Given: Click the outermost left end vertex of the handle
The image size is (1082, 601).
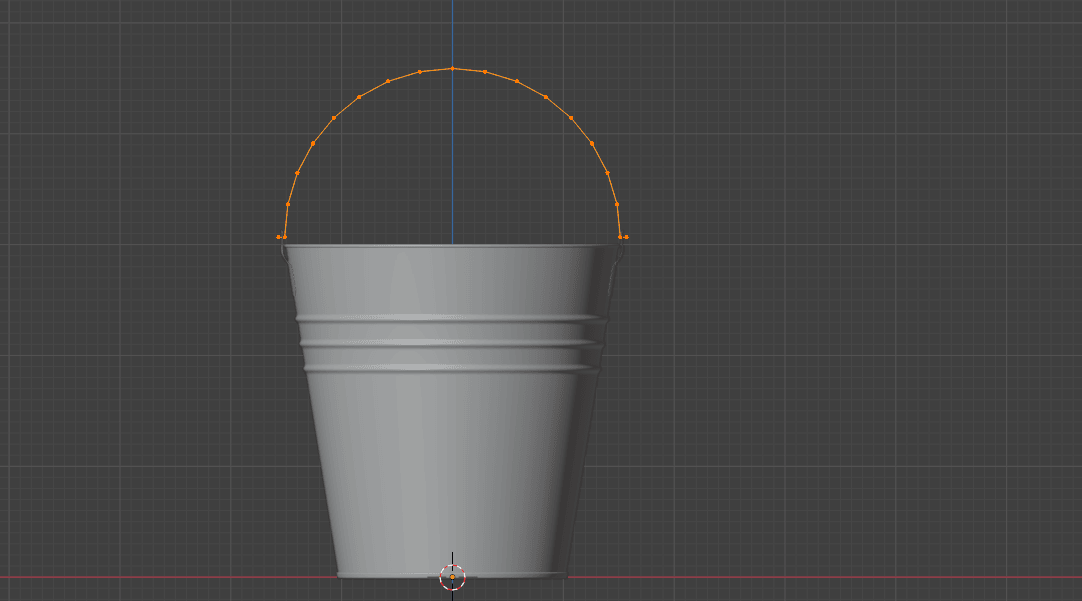Looking at the screenshot, I should pyautogui.click(x=278, y=237).
